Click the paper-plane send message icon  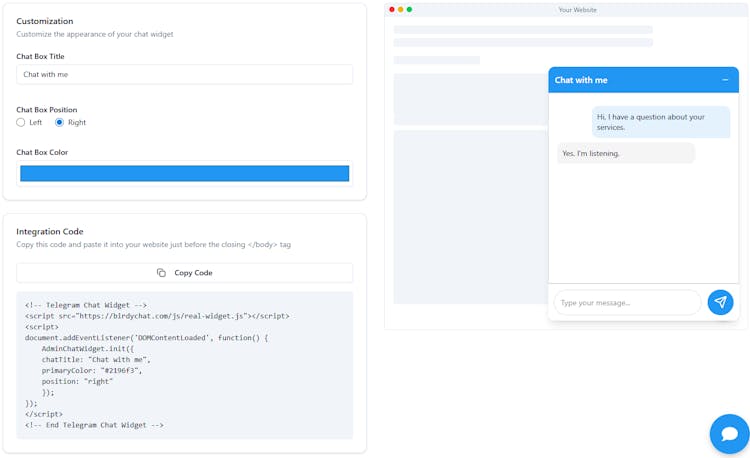(720, 302)
